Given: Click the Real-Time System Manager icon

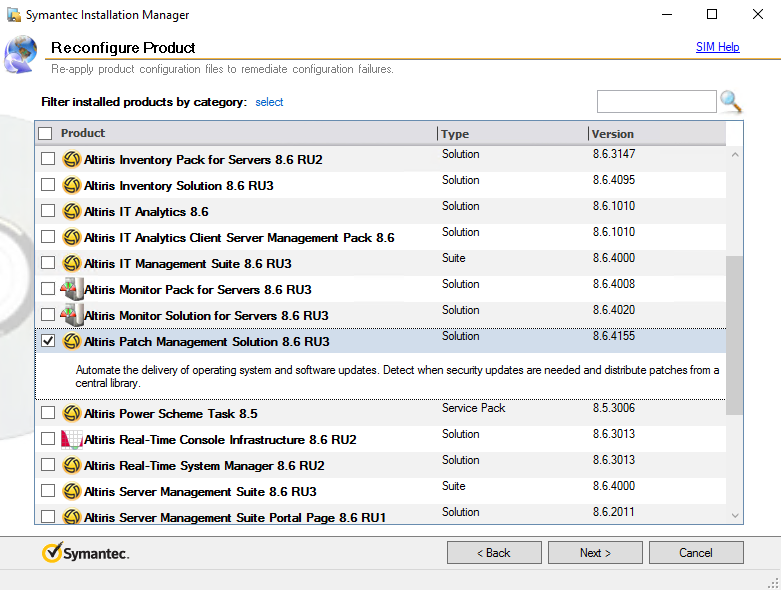Looking at the screenshot, I should [x=72, y=465].
